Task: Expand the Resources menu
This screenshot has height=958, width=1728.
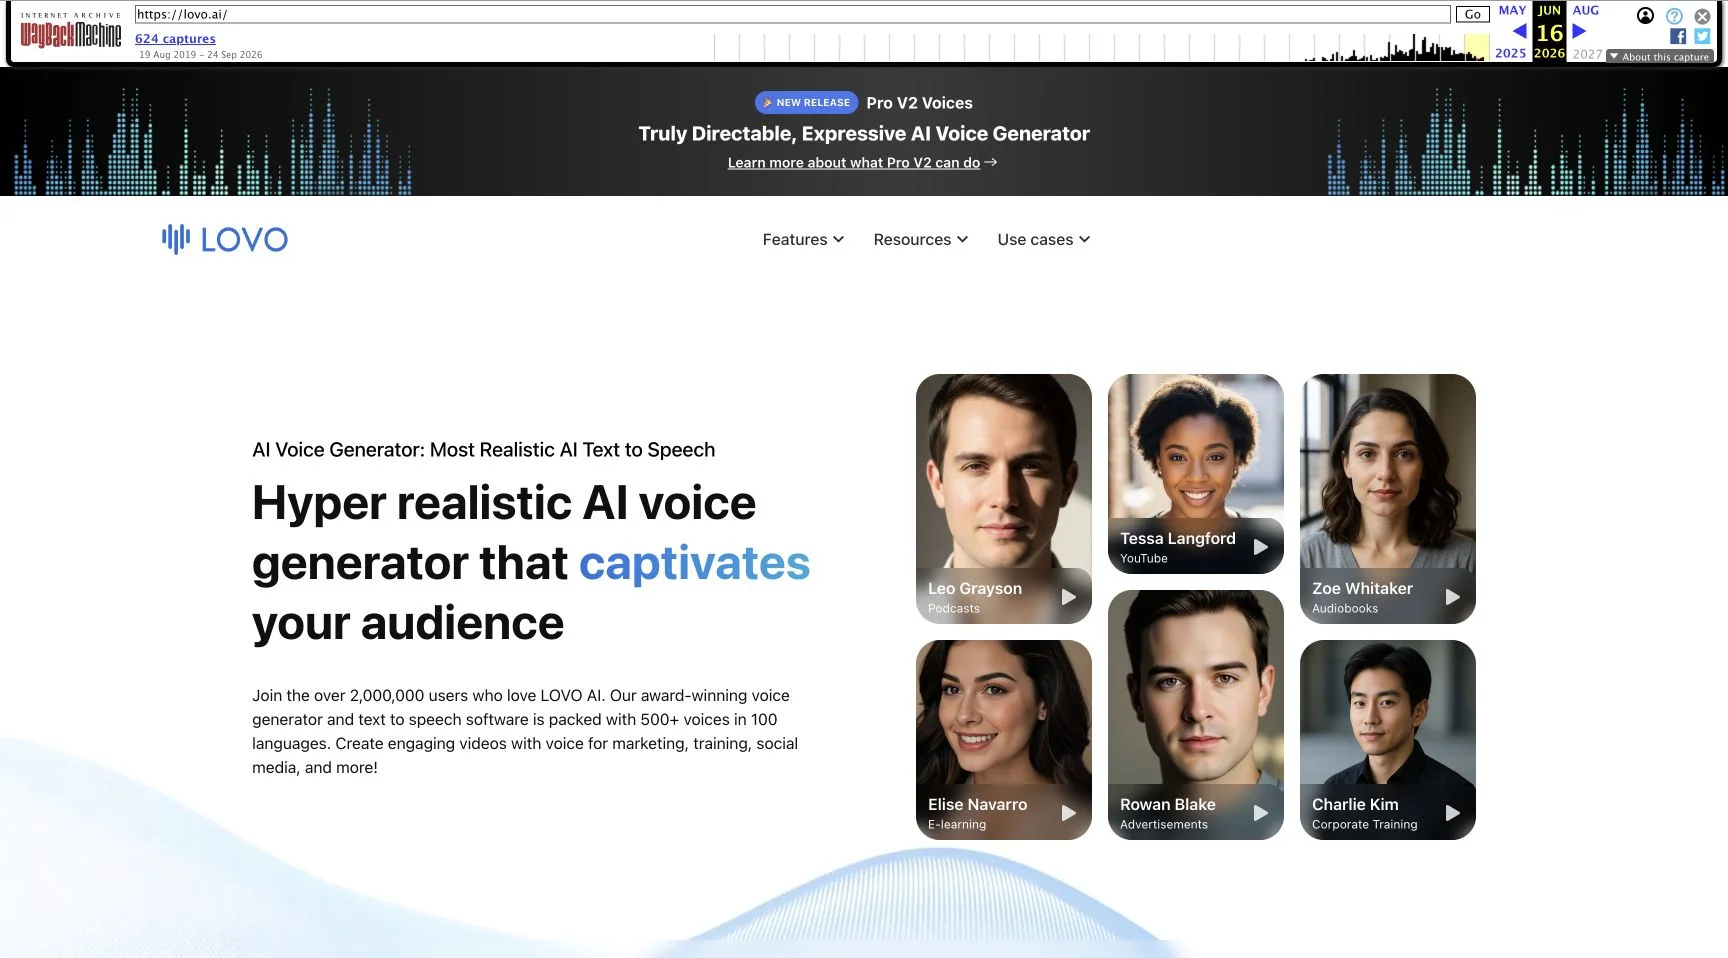Action: tap(920, 239)
